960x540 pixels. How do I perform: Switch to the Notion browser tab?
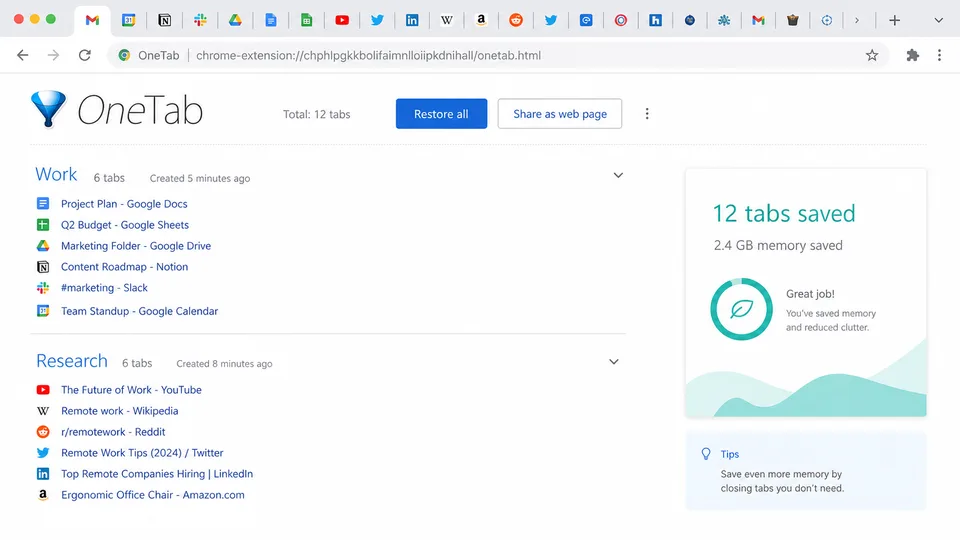tap(164, 20)
